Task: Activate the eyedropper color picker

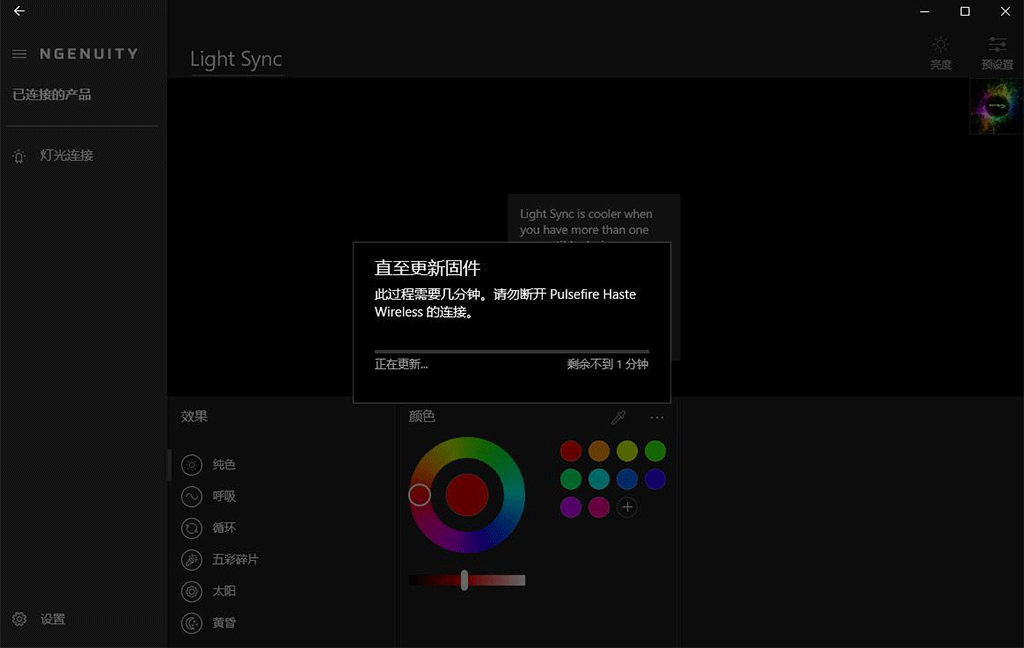Action: point(618,417)
